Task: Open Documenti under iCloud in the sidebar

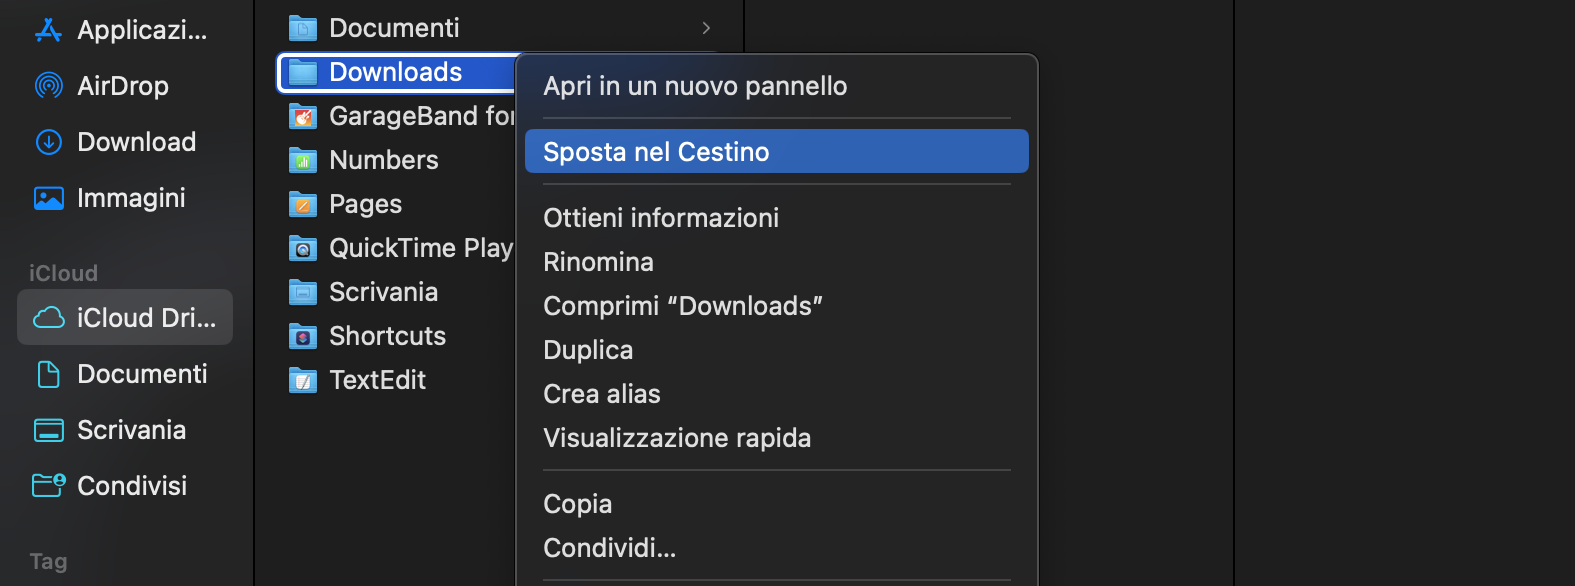Action: click(x=140, y=373)
